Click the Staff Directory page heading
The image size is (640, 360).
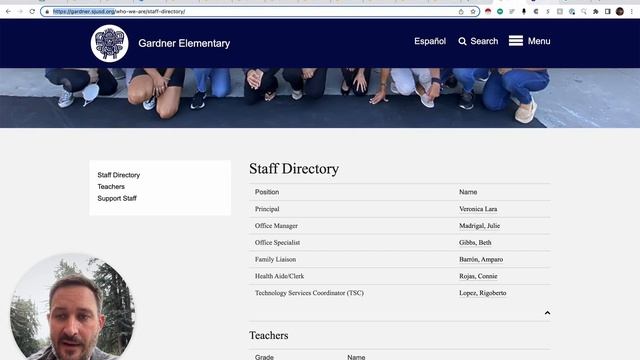pos(294,169)
